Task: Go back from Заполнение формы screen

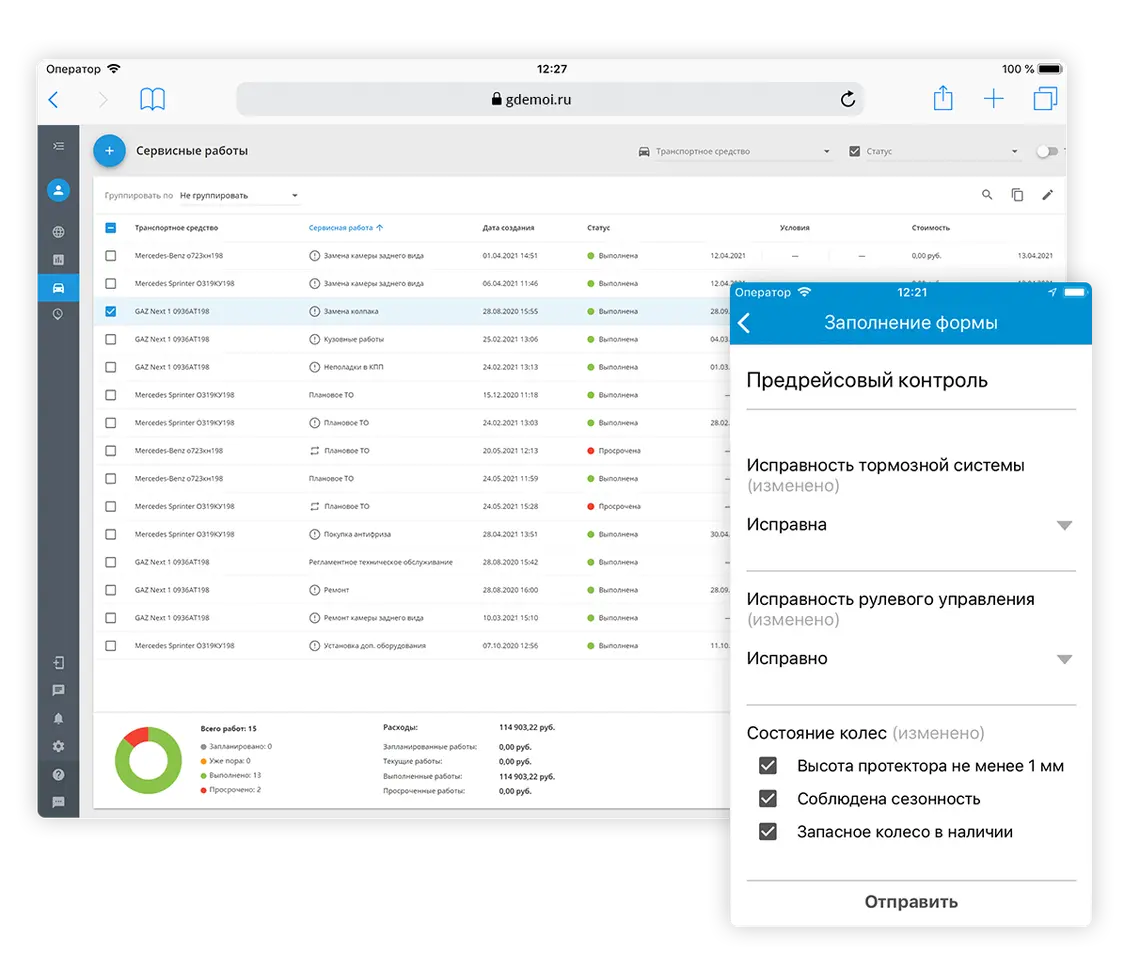Action: (x=744, y=323)
